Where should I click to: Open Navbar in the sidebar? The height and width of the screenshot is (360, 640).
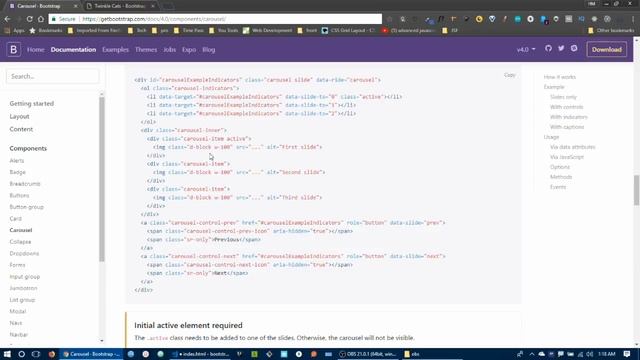click(19, 335)
